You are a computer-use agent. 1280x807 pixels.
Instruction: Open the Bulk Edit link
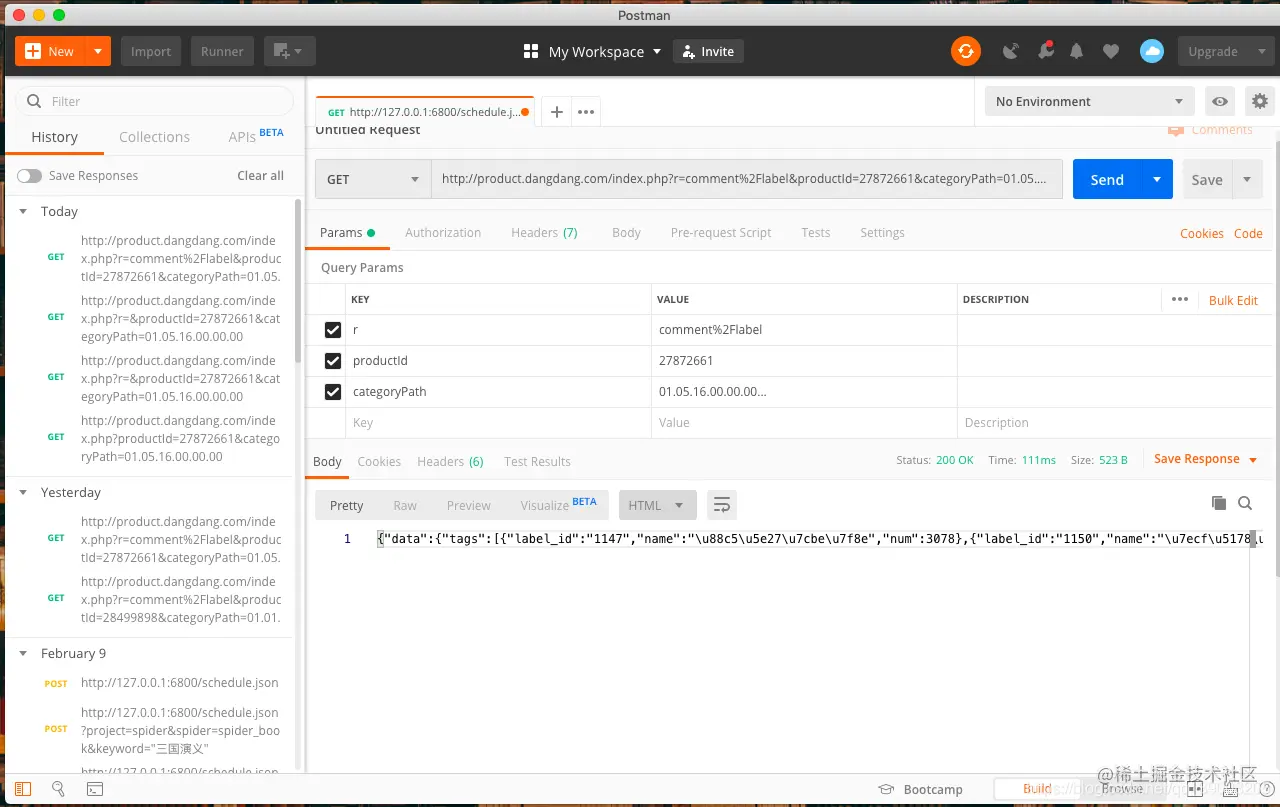click(x=1233, y=300)
